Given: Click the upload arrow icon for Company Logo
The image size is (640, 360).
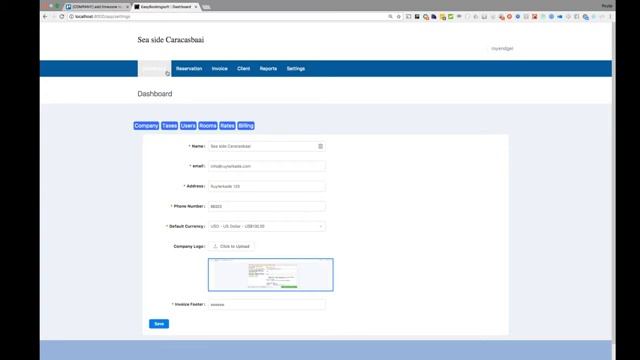Looking at the screenshot, I should (215, 246).
